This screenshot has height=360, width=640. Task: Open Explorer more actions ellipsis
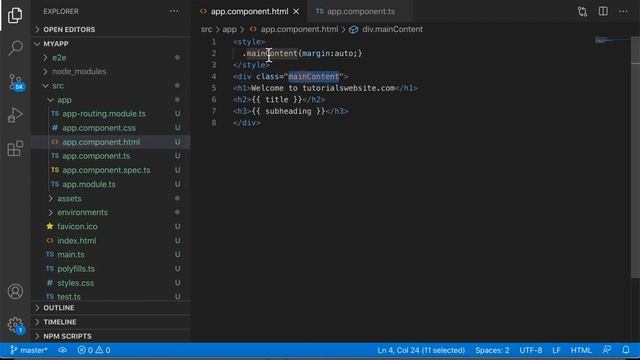[174, 11]
